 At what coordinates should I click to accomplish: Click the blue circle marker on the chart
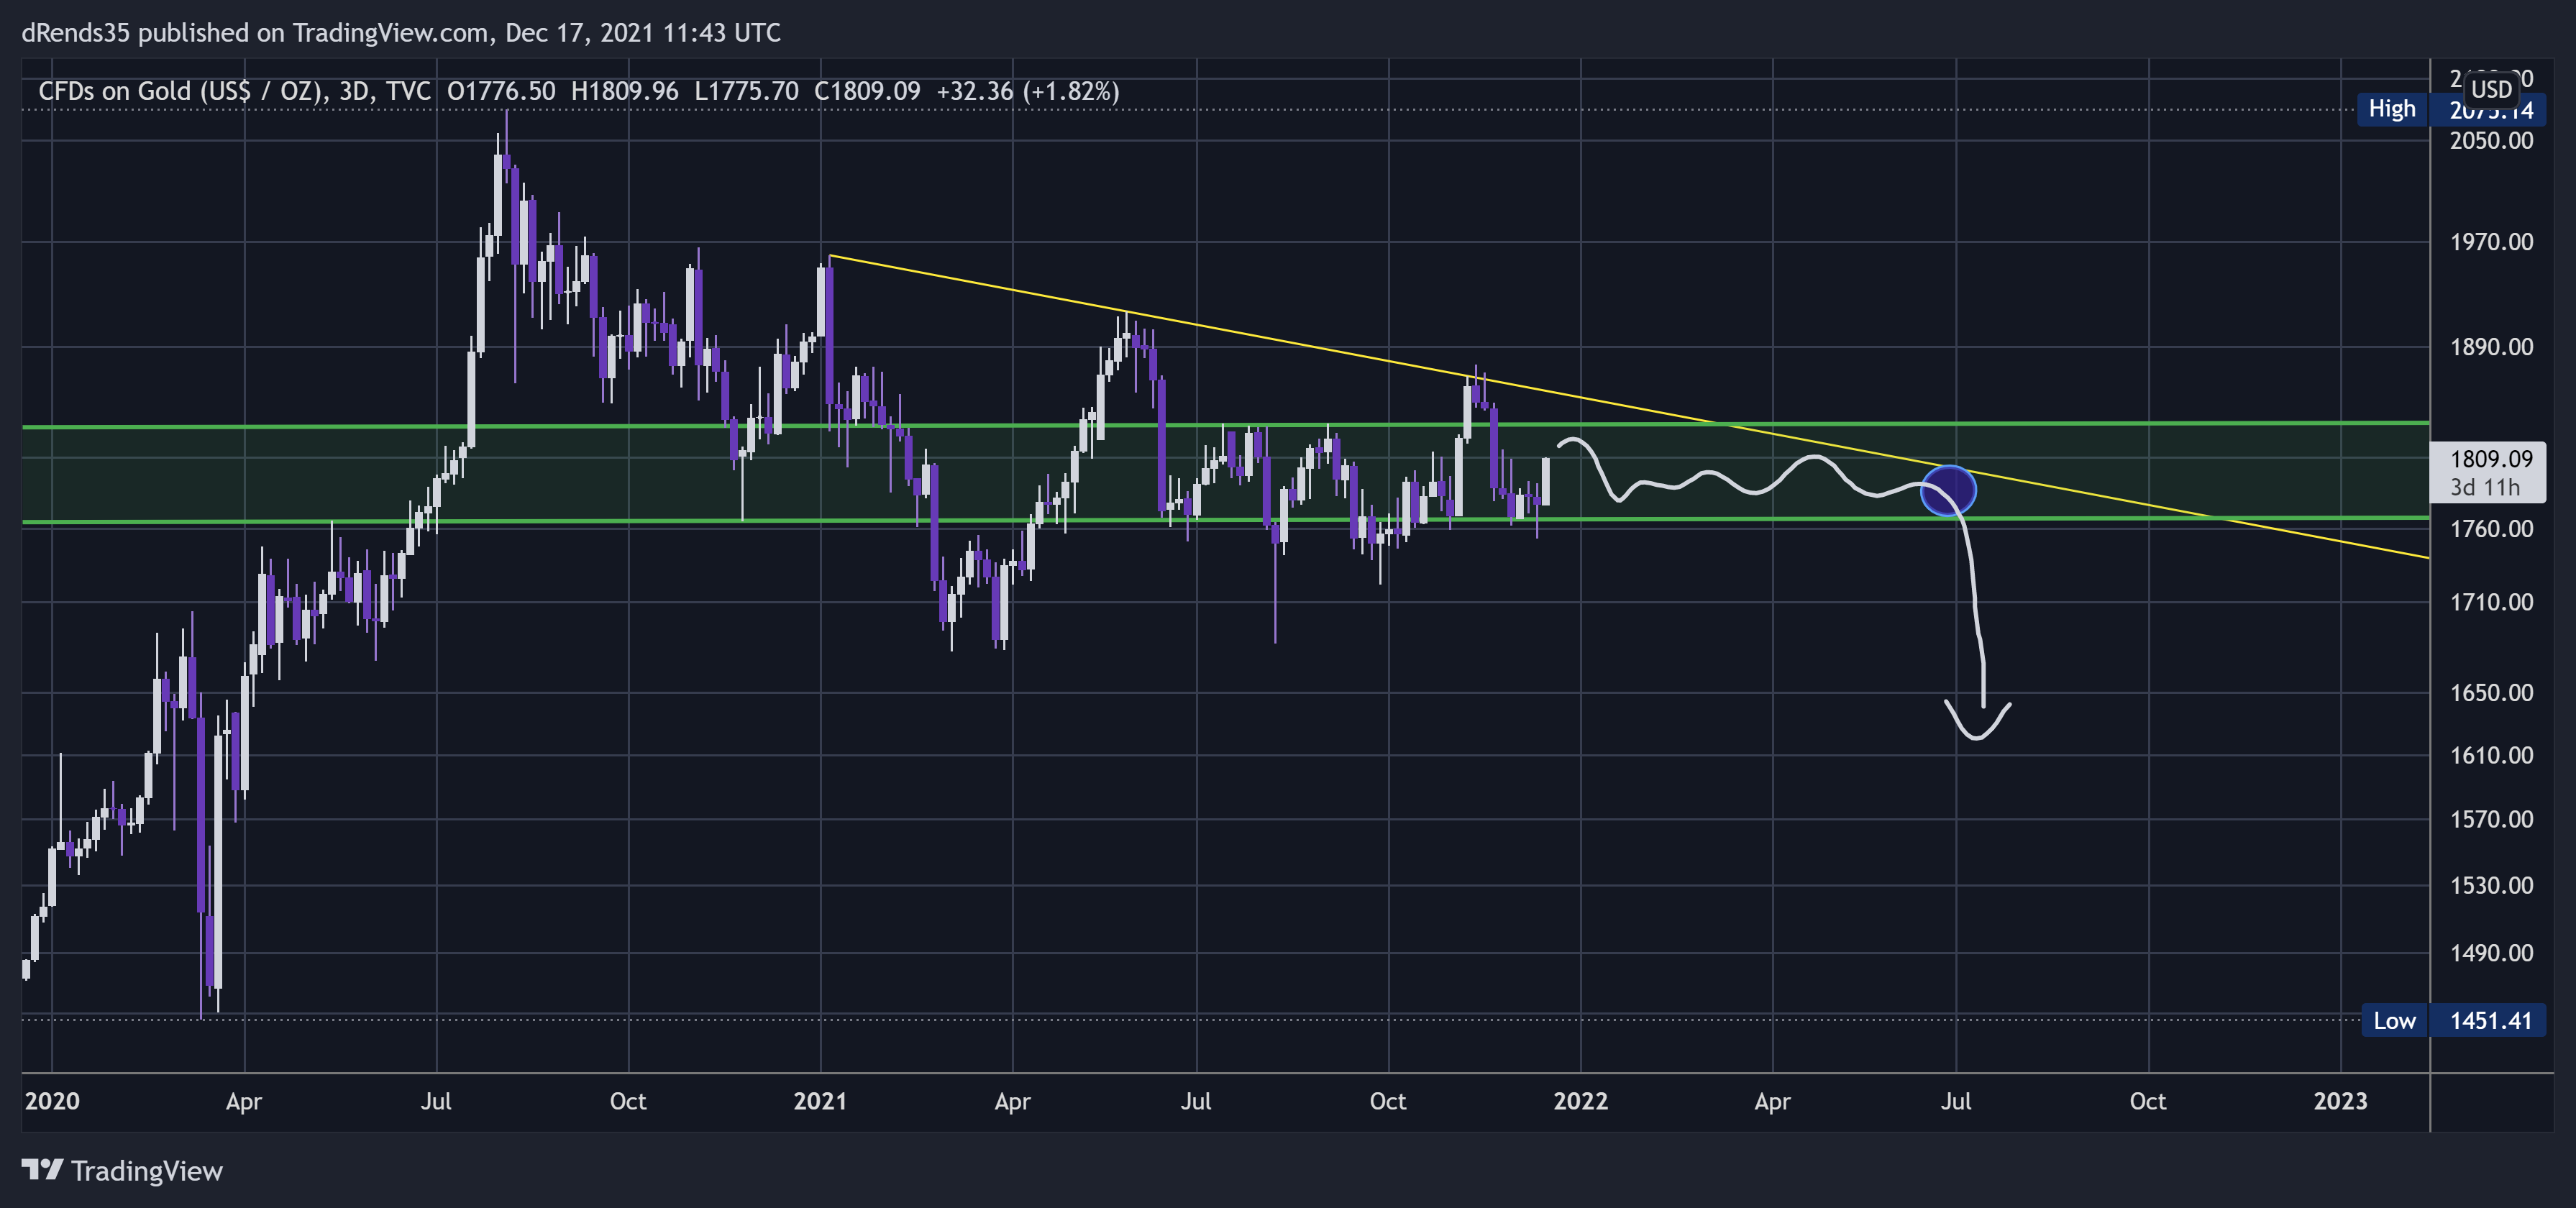(x=1948, y=491)
